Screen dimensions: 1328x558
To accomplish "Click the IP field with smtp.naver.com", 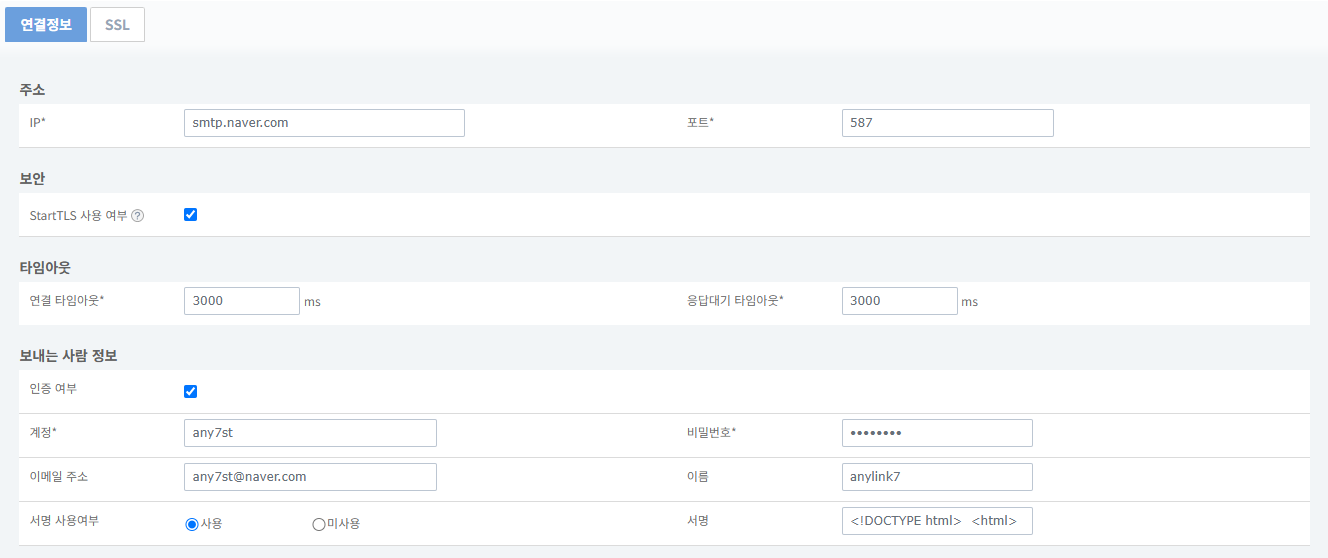I will click(x=325, y=123).
